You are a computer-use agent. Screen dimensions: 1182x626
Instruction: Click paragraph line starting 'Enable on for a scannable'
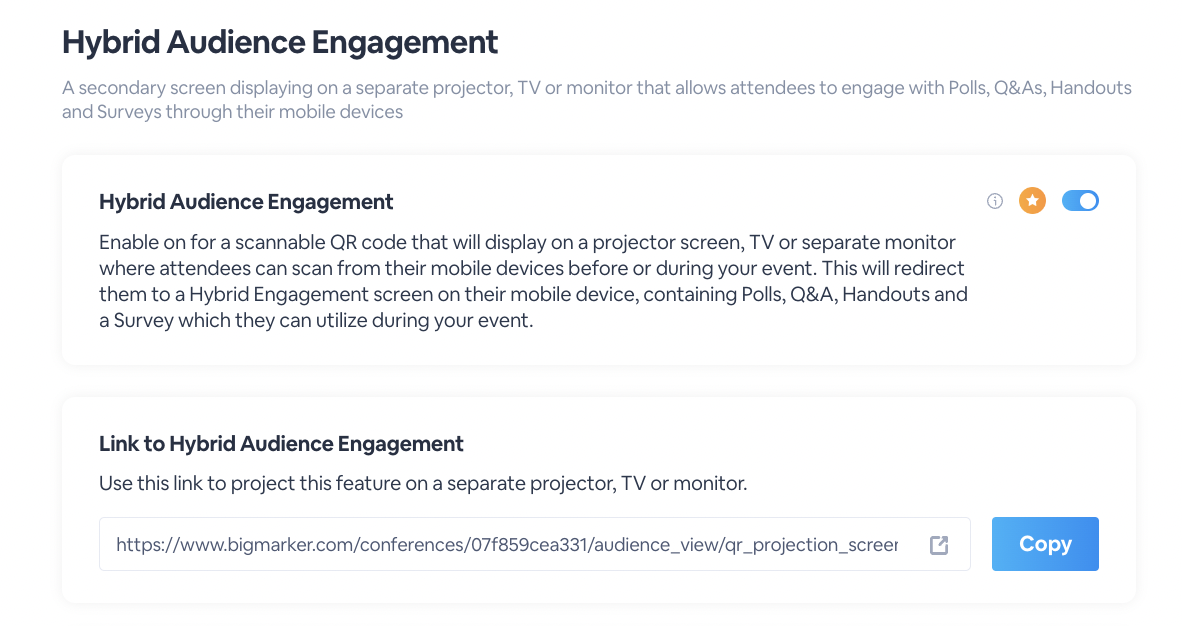(x=527, y=243)
